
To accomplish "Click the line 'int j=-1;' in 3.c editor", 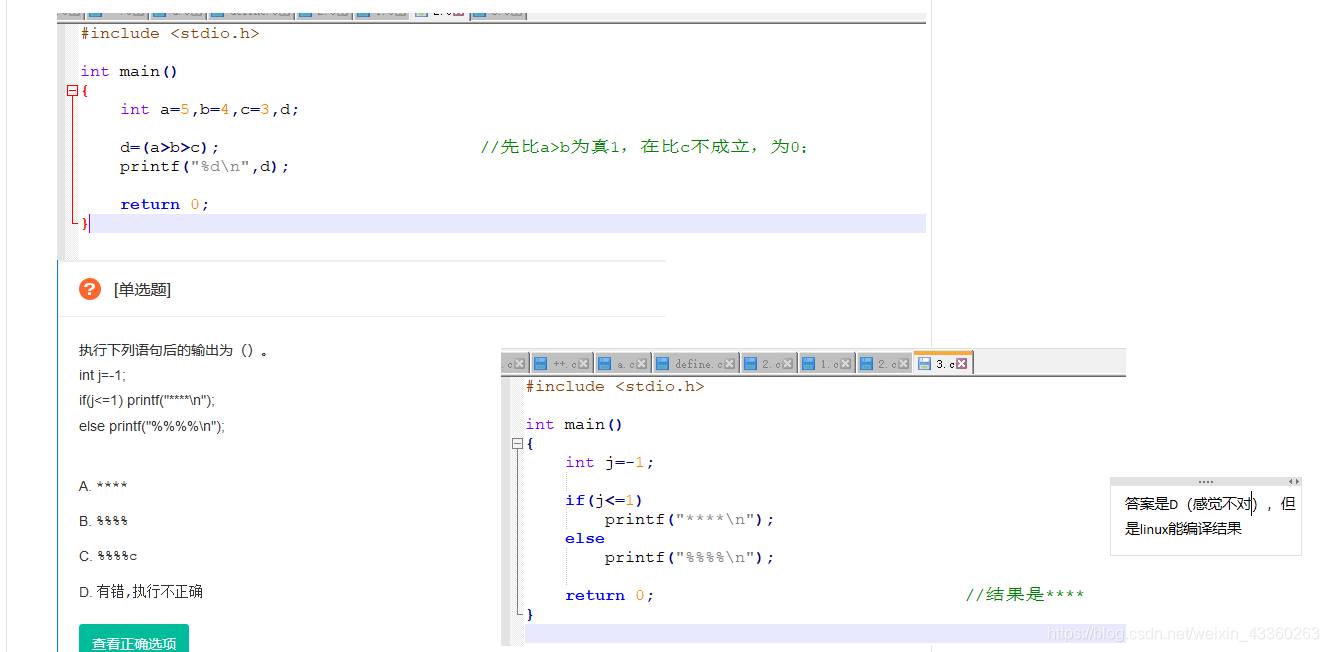I will pyautogui.click(x=610, y=462).
